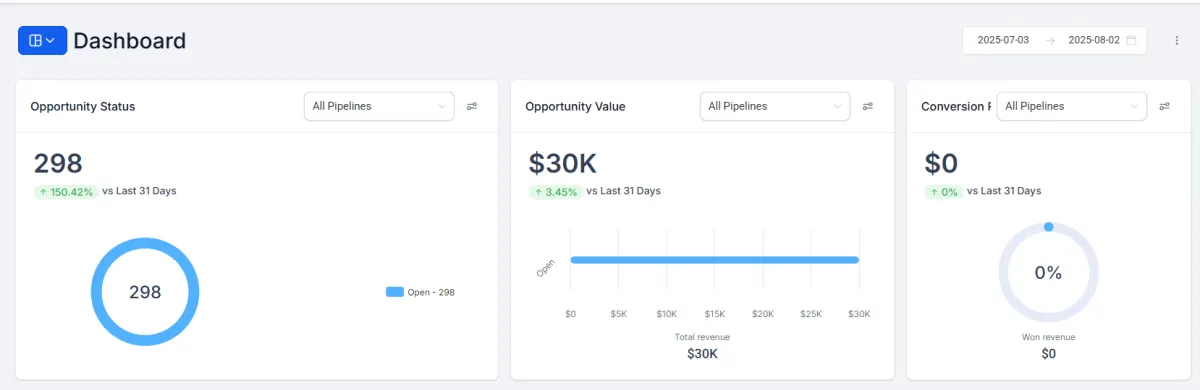Open Opportunity Value widget filter settings icon
The height and width of the screenshot is (390, 1200).
[868, 106]
